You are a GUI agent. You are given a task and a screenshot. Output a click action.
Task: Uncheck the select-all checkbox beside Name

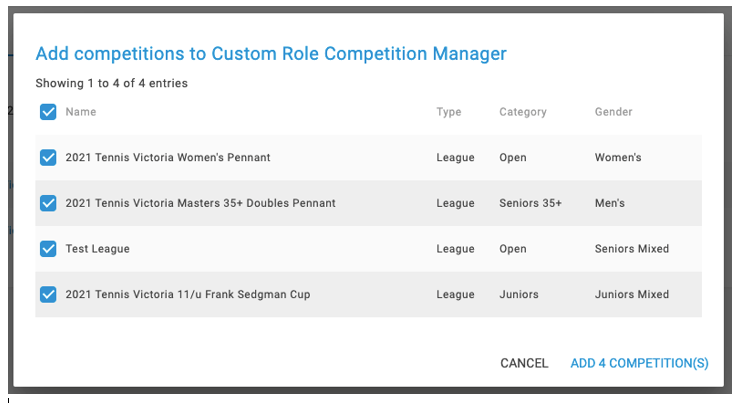(x=48, y=112)
